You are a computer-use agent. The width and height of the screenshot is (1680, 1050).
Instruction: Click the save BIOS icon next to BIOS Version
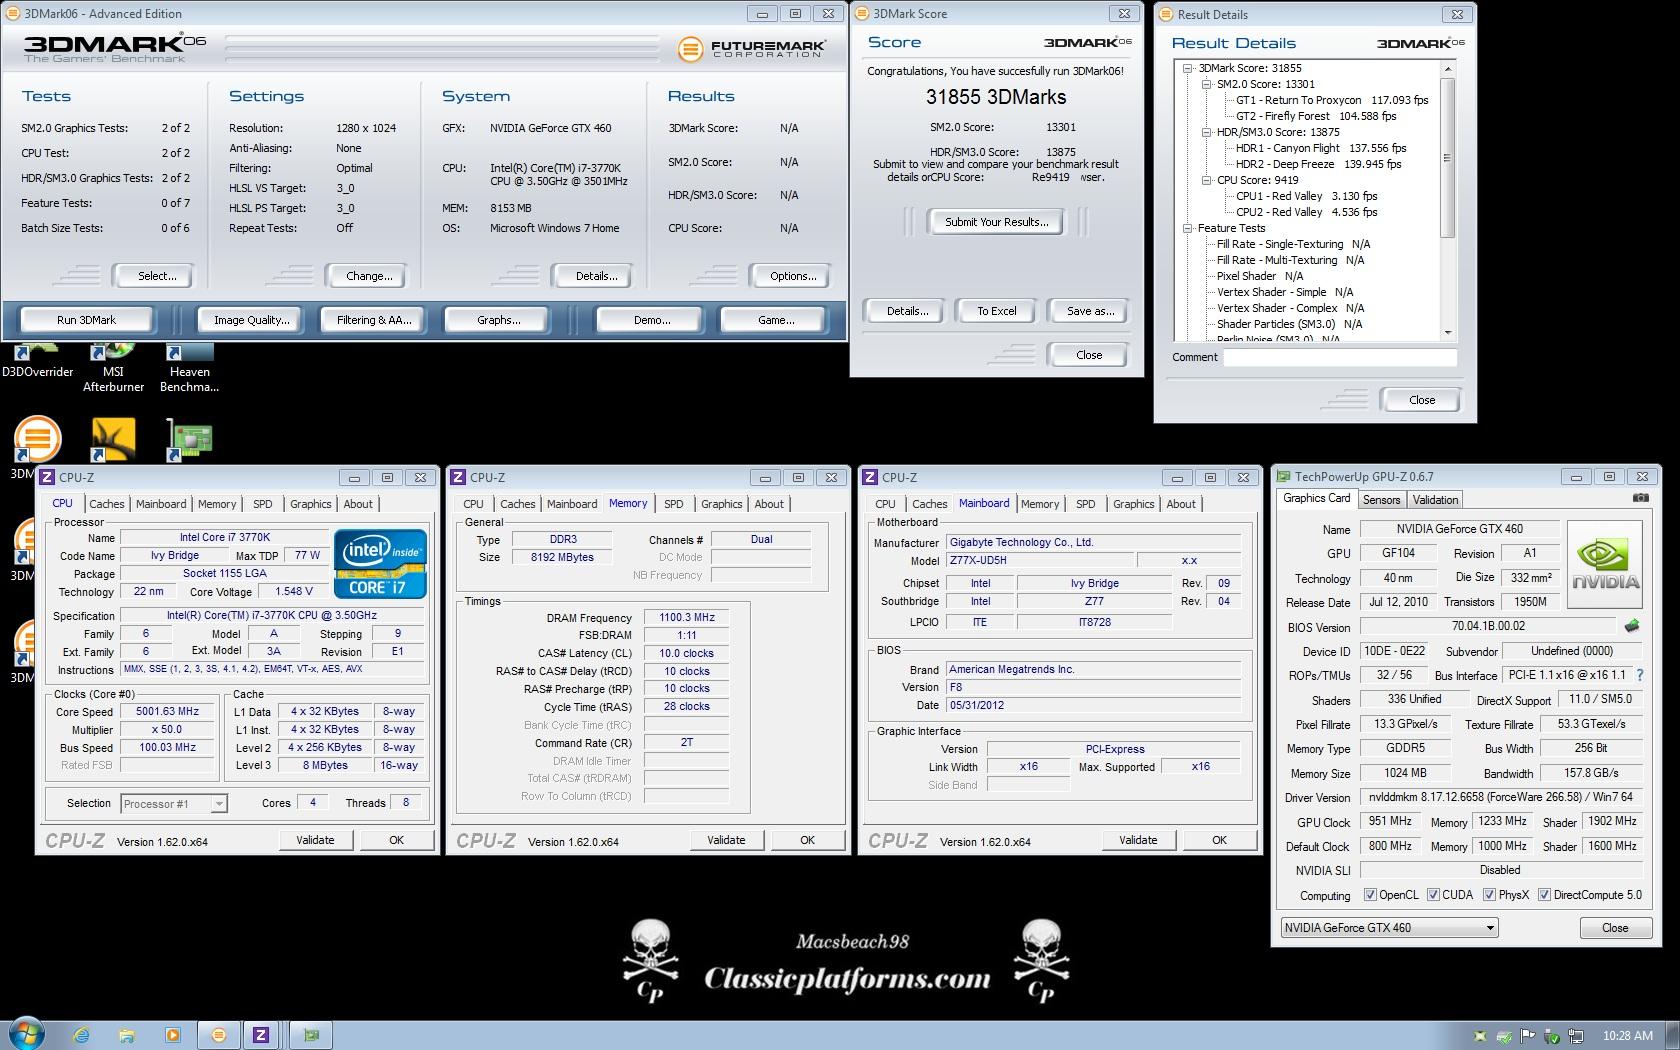(1632, 626)
